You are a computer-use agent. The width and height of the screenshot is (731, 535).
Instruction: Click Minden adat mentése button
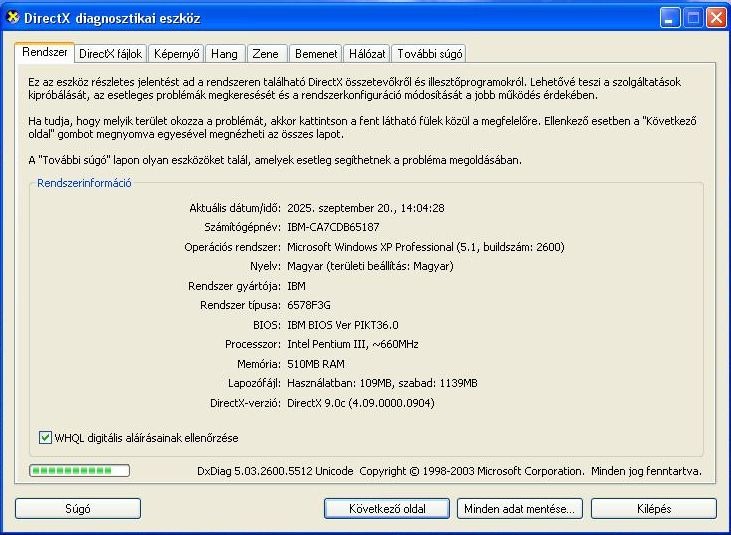[520, 508]
